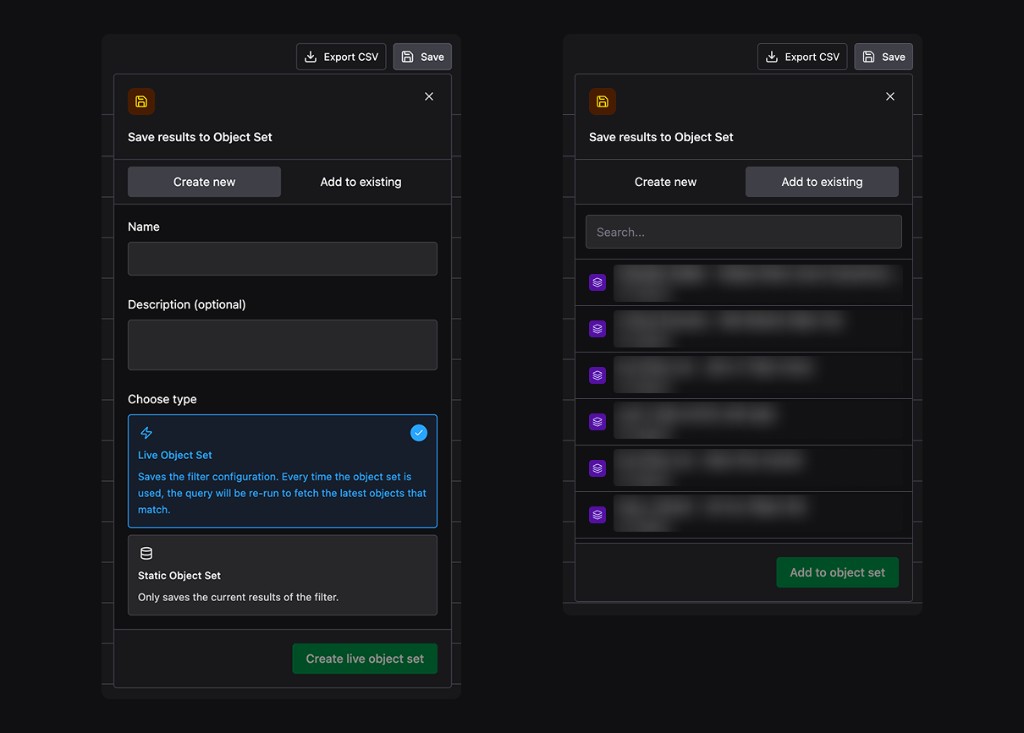Click orange save icon in right dialog

(602, 101)
